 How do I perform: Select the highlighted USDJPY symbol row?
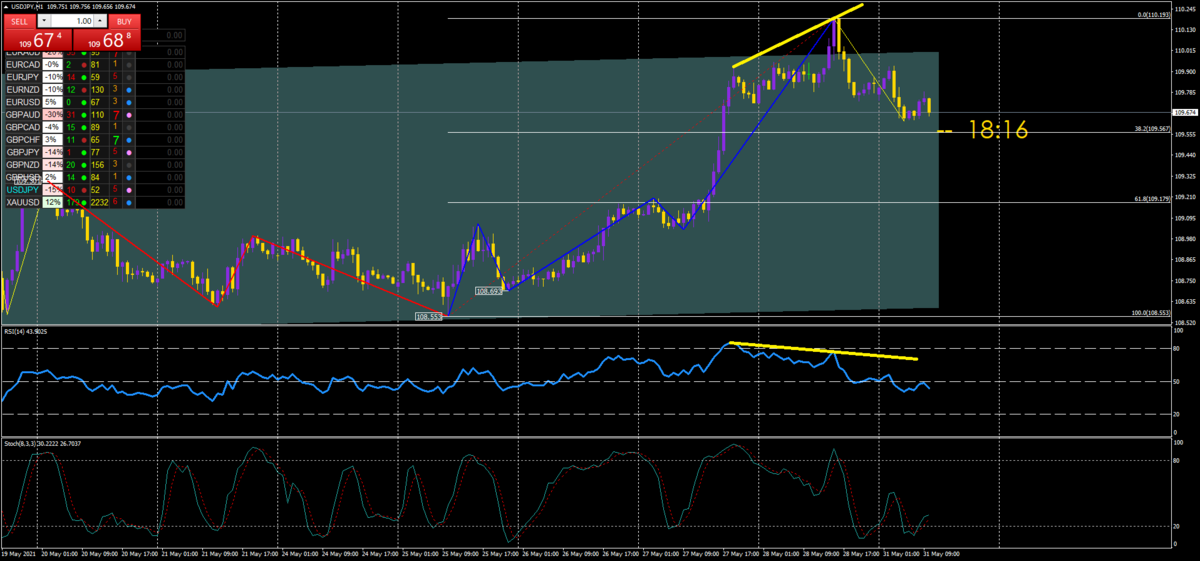[x=23, y=189]
